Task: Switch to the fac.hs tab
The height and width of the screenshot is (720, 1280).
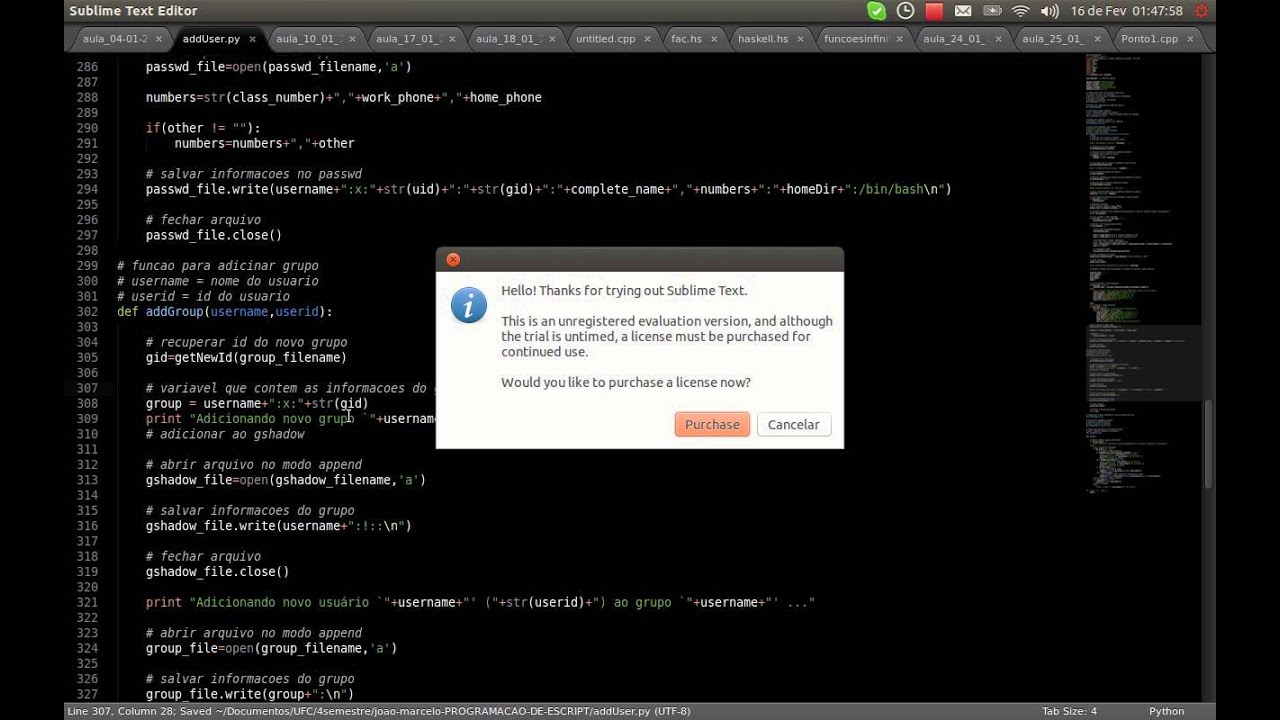Action: point(686,39)
